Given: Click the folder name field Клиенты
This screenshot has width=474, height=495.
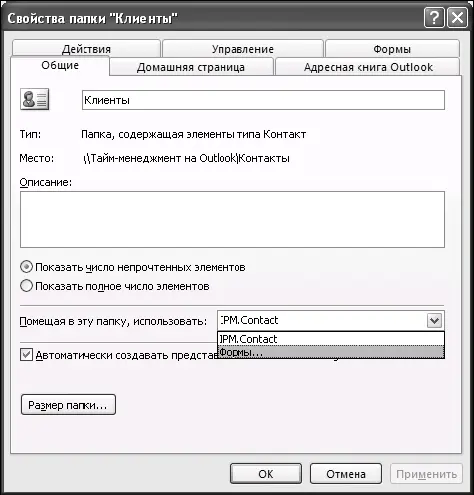Looking at the screenshot, I should click(x=263, y=100).
